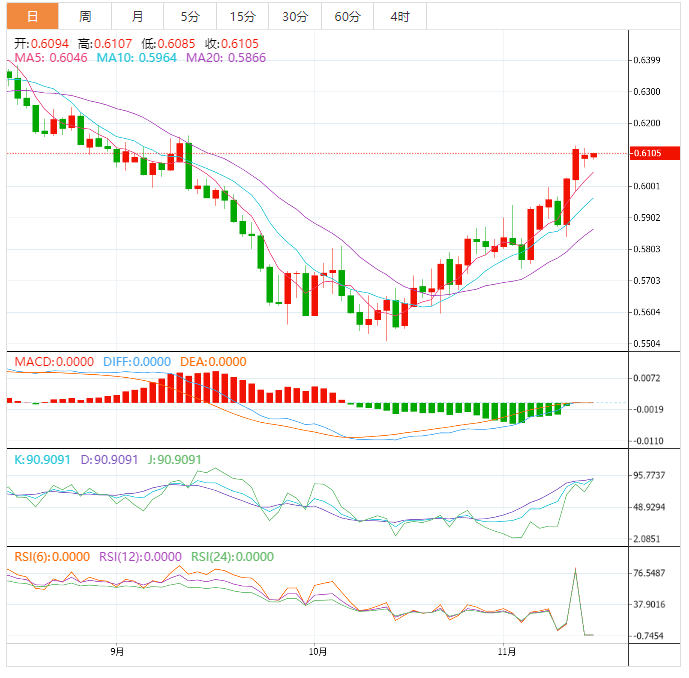Switch to the 周 weekly tab

coord(85,16)
